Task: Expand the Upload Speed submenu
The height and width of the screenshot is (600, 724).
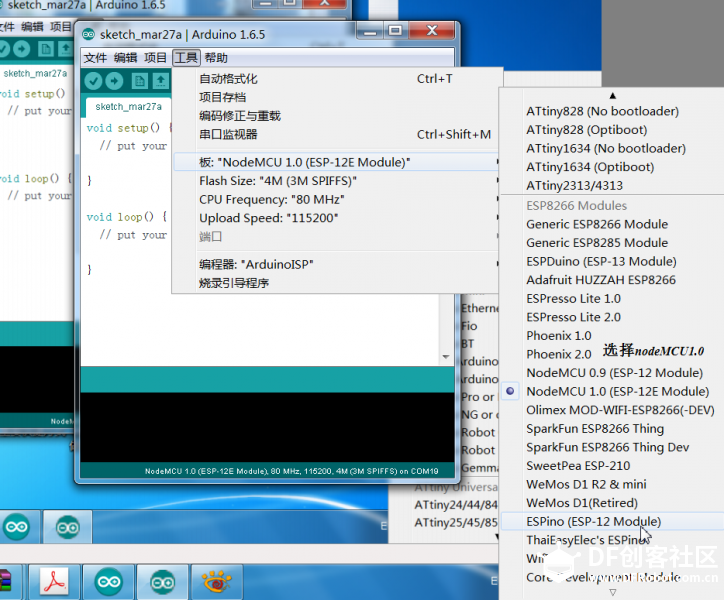Action: click(x=336, y=218)
